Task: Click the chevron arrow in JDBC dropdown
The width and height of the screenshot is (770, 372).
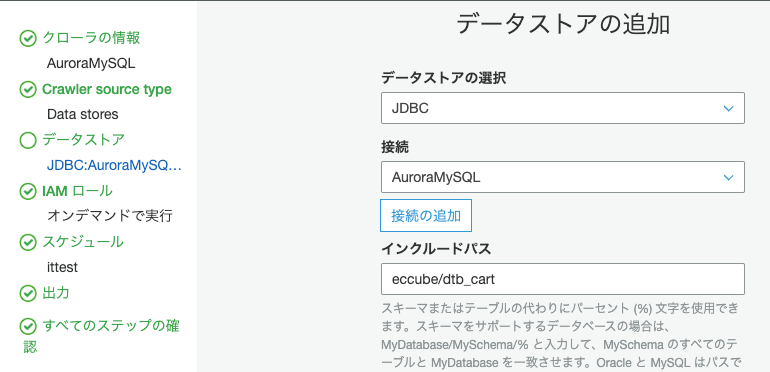Action: [728, 108]
